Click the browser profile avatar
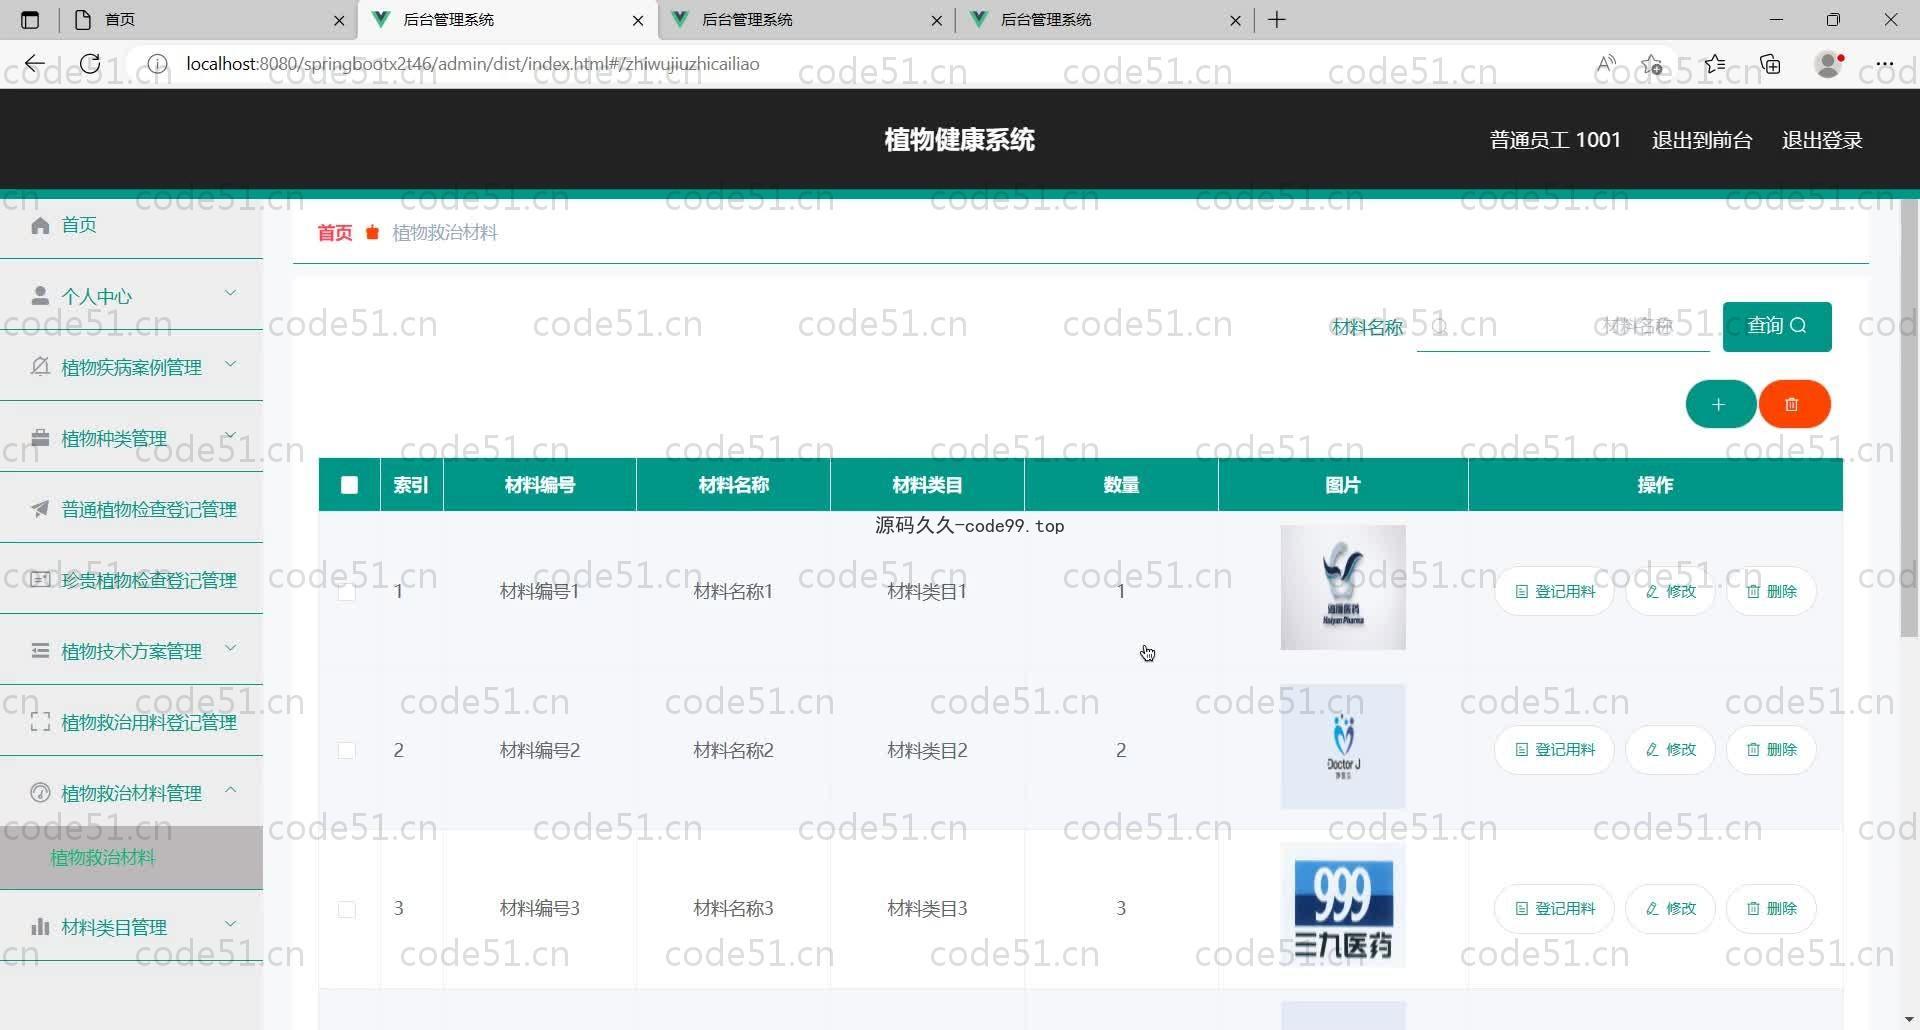This screenshot has width=1920, height=1030. coord(1829,64)
